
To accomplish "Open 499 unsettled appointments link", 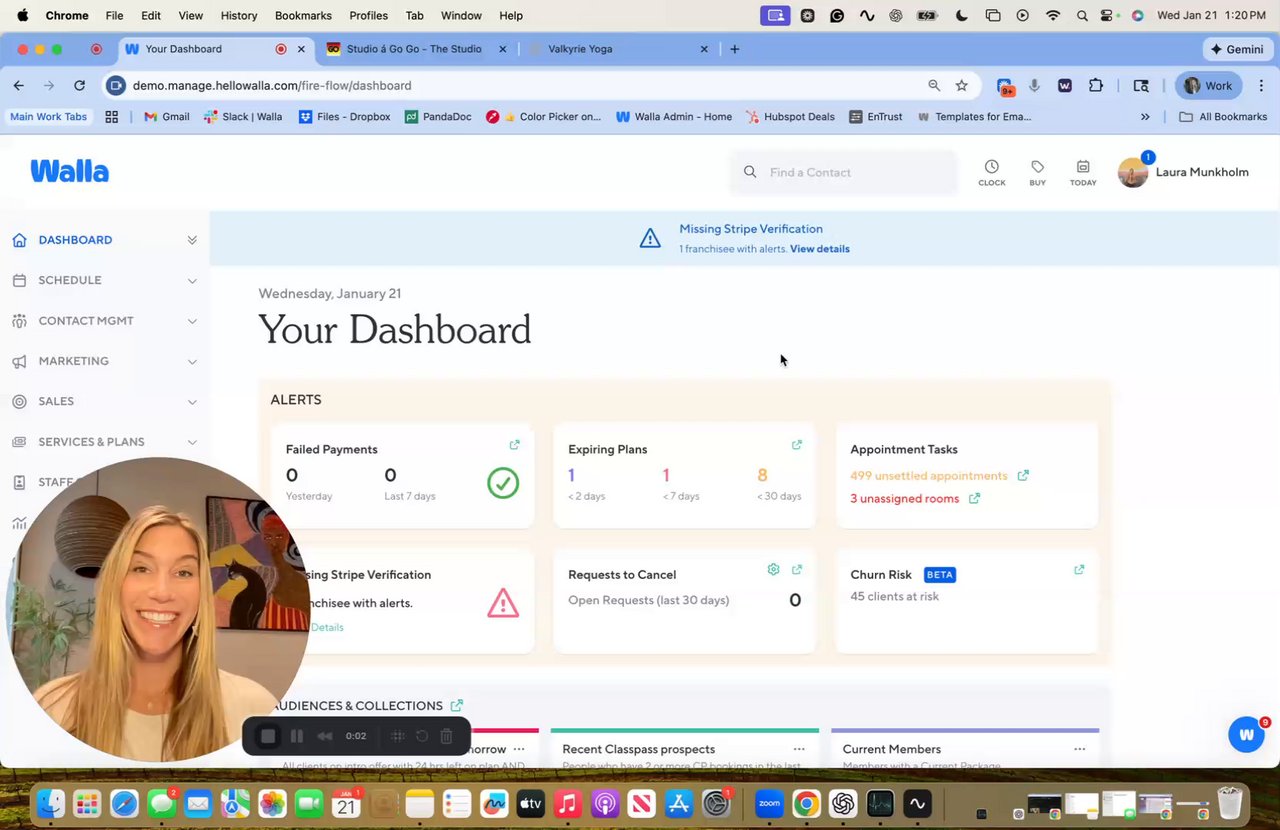I will tap(929, 476).
